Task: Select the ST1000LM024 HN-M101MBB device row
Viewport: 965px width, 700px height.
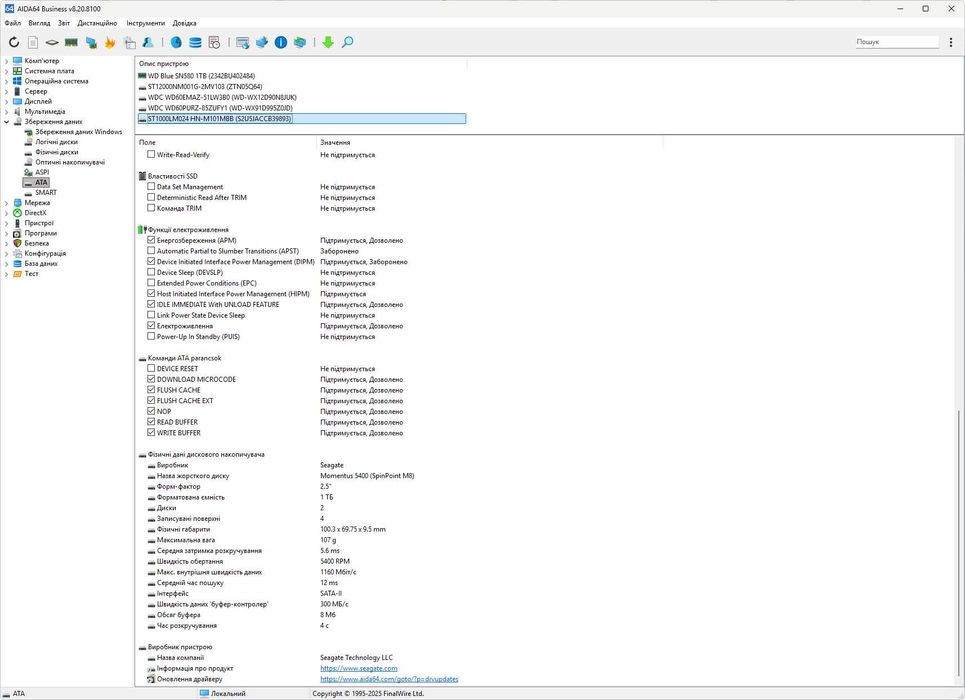Action: [302, 119]
